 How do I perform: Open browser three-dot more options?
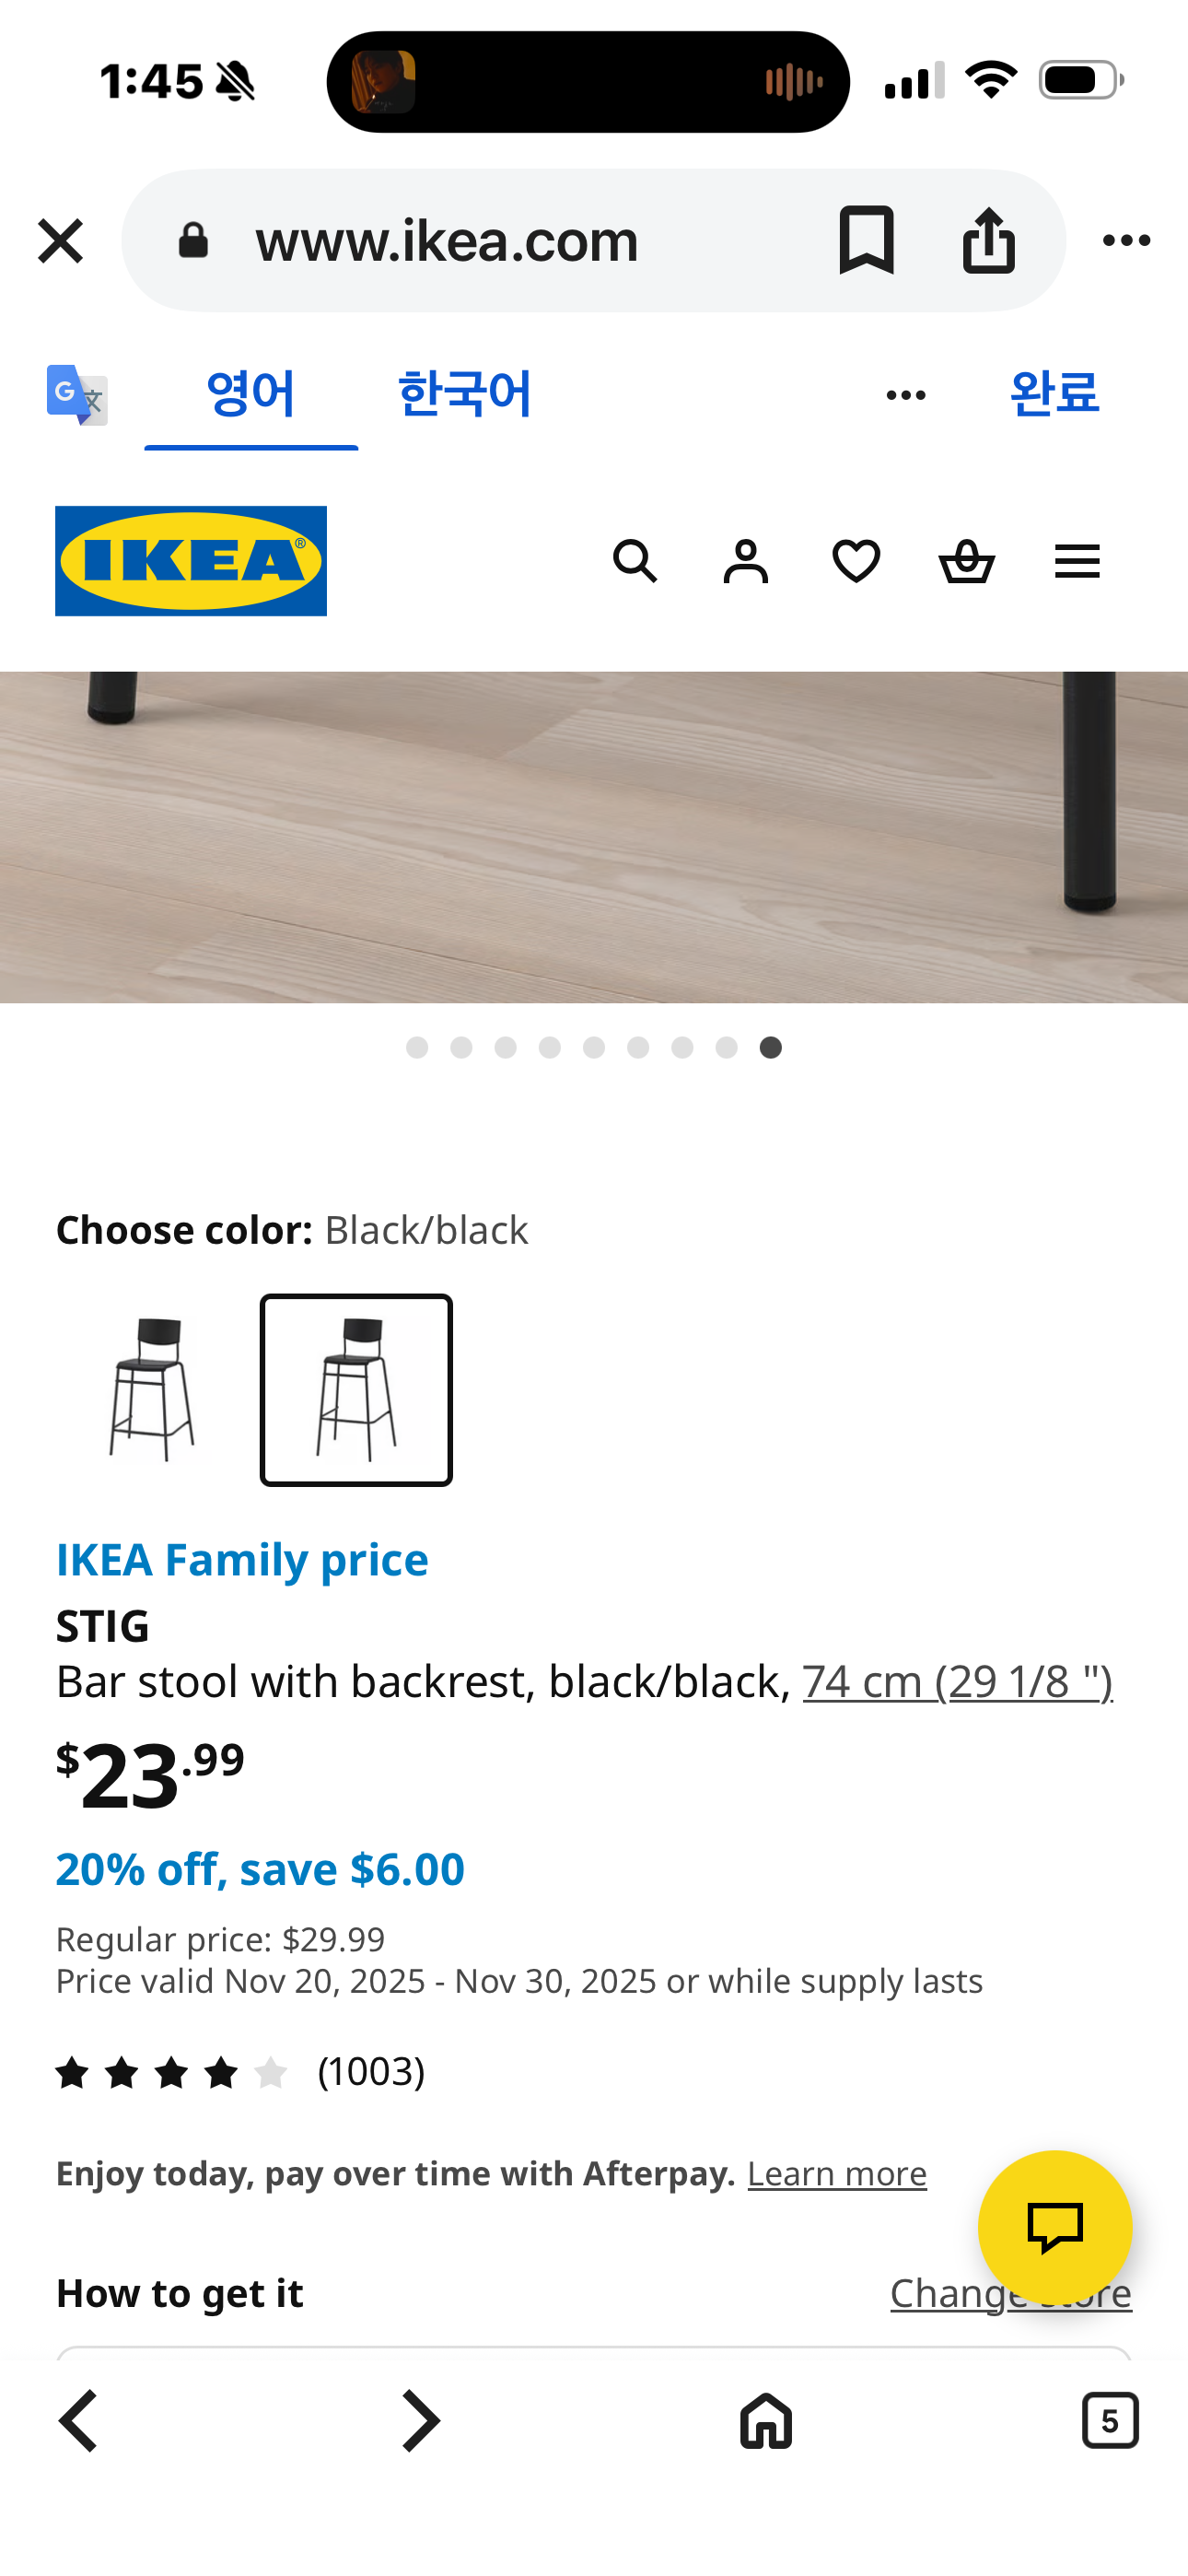coord(1126,240)
